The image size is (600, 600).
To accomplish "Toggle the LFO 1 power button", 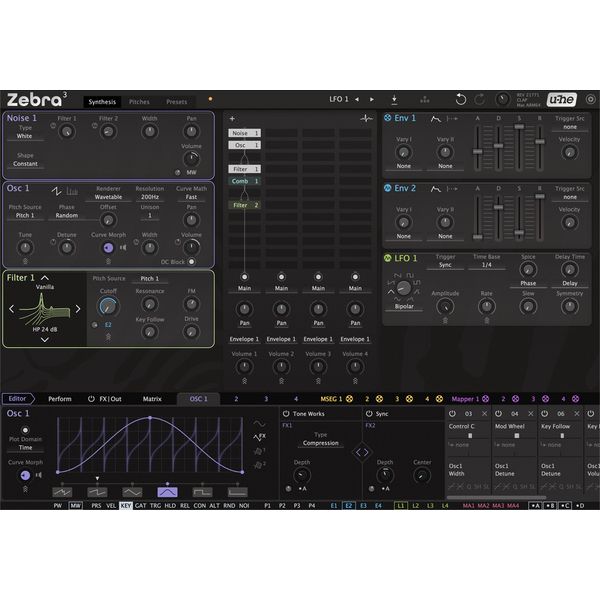I will tap(388, 258).
